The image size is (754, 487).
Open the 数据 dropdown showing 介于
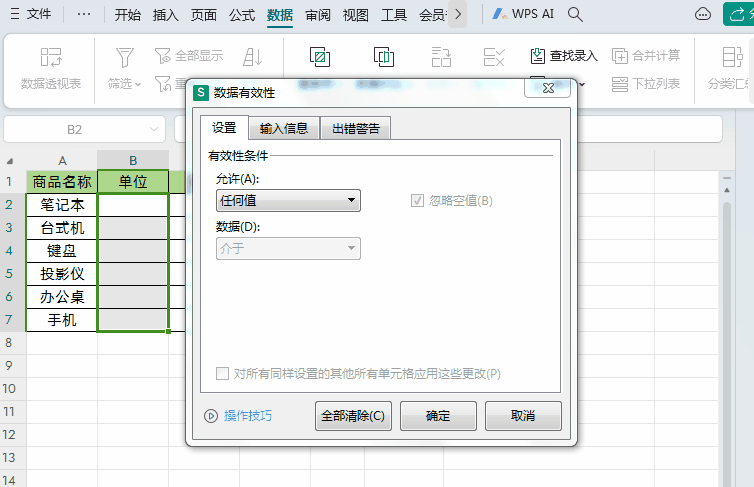point(288,249)
